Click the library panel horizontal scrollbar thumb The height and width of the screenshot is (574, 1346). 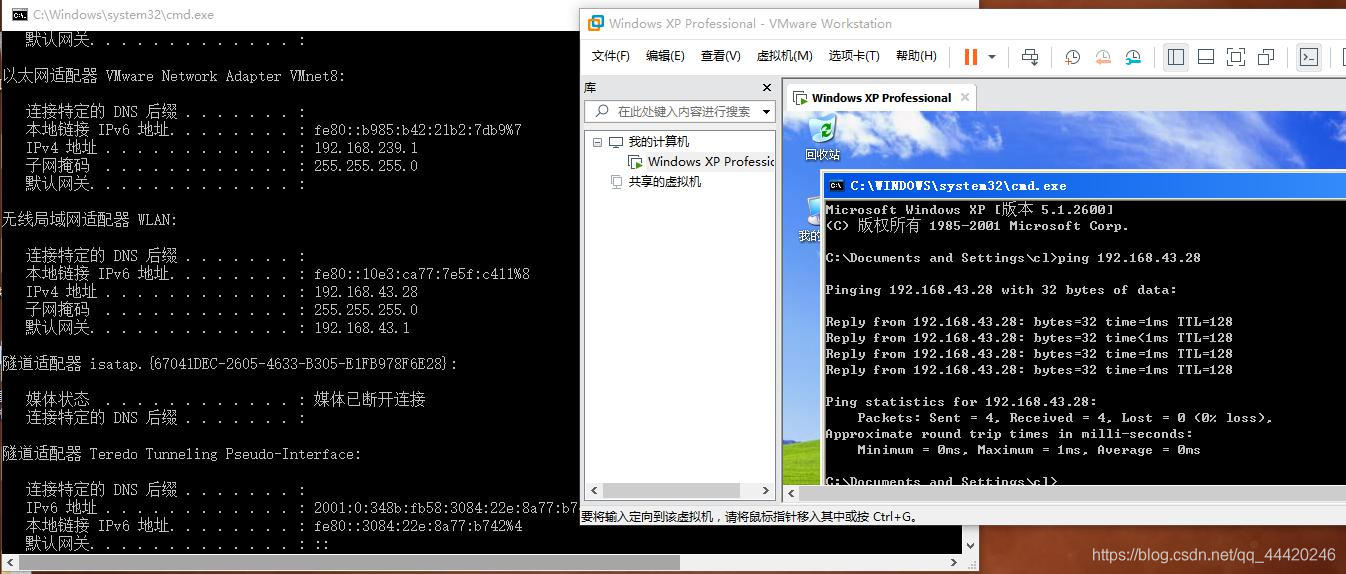[x=671, y=491]
